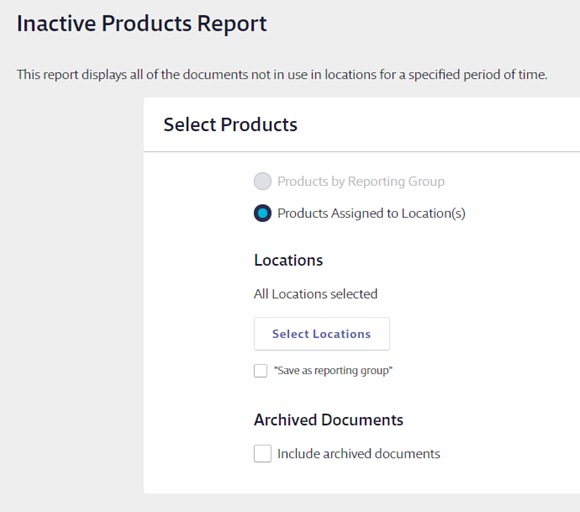This screenshot has height=512, width=580.
Task: Click the Select Products section heading
Action: 230,125
